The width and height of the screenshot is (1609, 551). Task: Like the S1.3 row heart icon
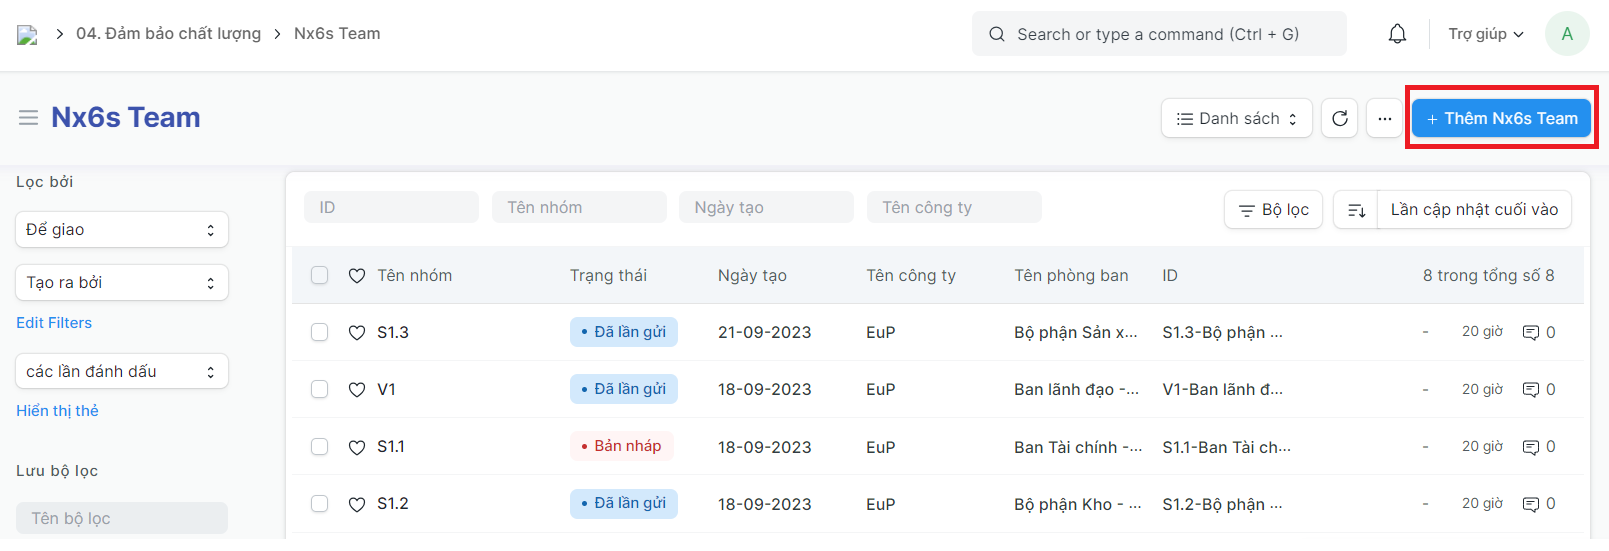click(x=357, y=332)
